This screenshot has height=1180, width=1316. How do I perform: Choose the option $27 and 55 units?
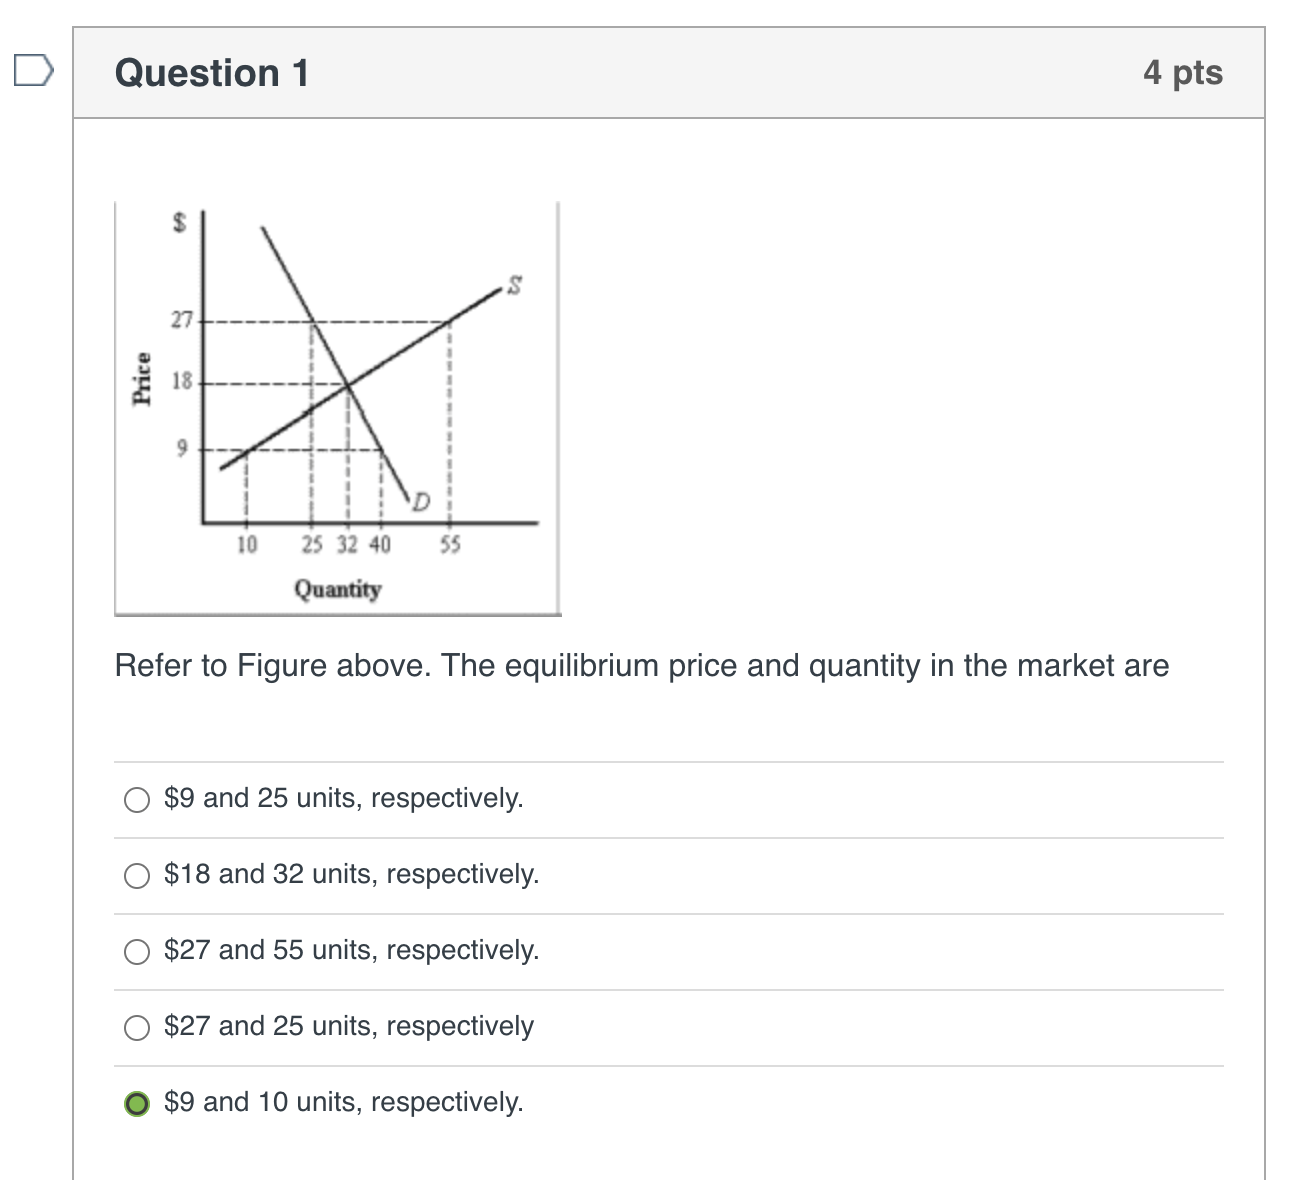tap(137, 952)
